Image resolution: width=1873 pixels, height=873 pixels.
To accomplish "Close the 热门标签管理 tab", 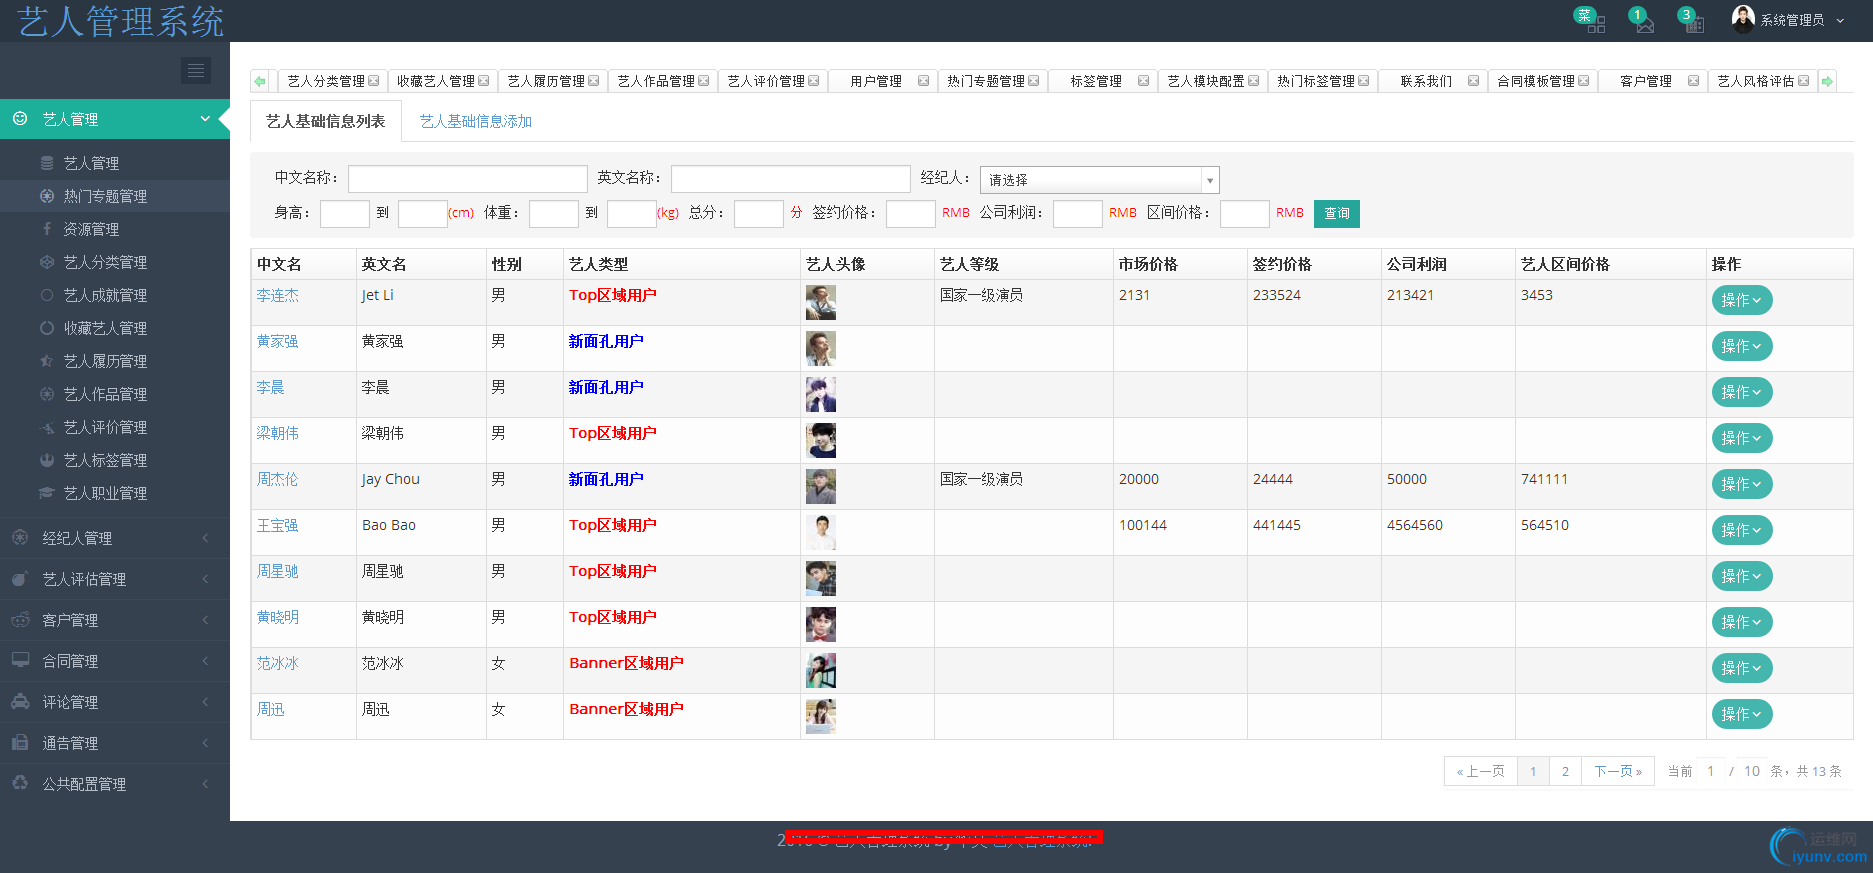I will pos(1363,81).
